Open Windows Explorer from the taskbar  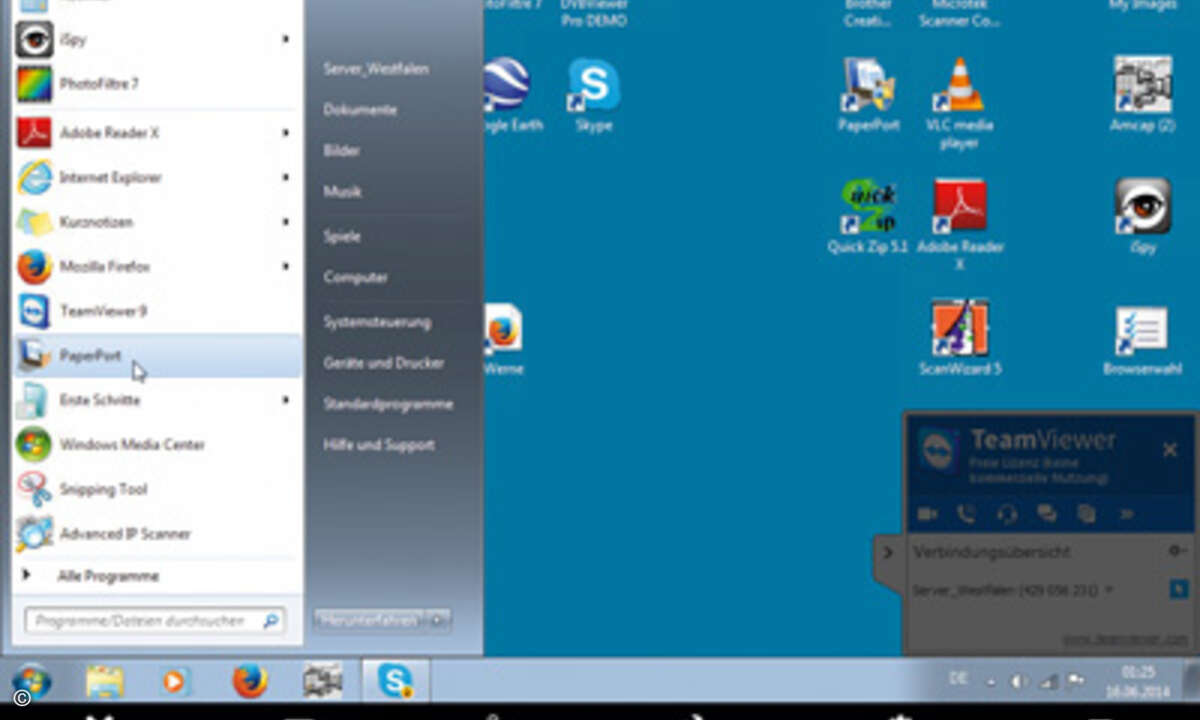click(x=105, y=682)
